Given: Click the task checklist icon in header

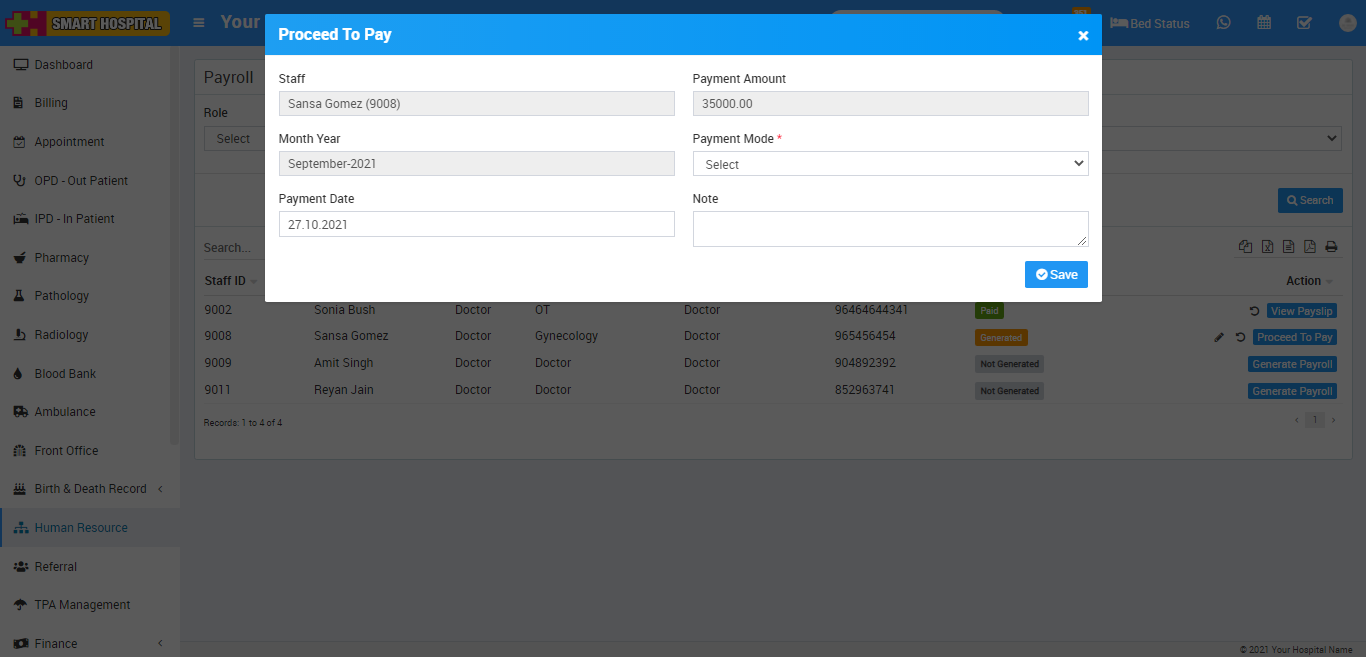Looking at the screenshot, I should (1304, 23).
